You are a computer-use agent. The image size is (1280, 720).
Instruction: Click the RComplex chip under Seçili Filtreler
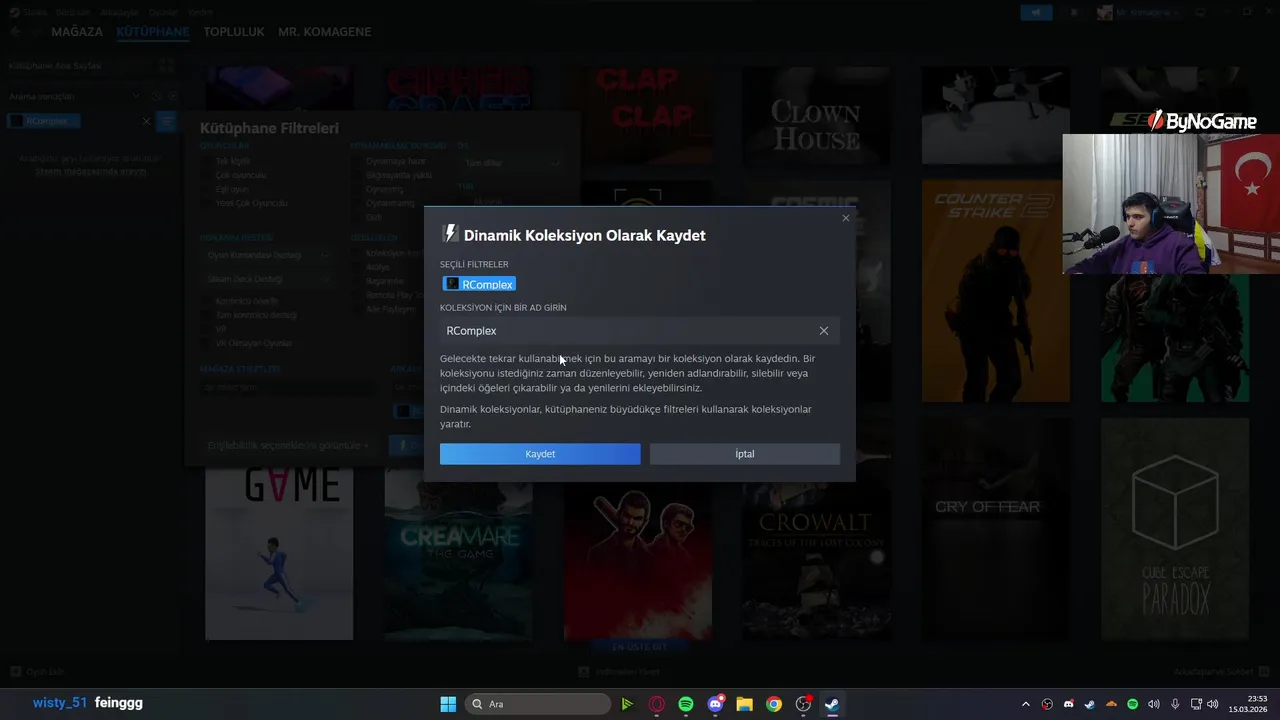tap(479, 284)
